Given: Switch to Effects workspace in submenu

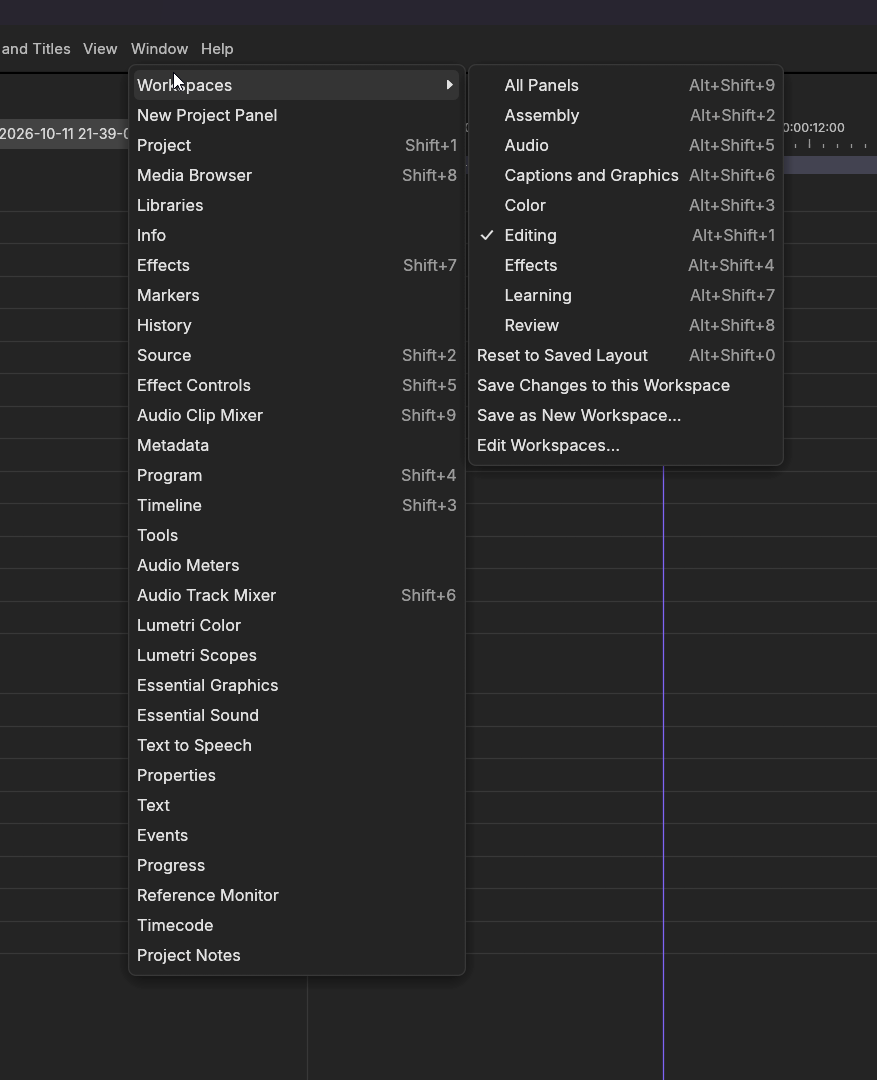Looking at the screenshot, I should pos(626,265).
